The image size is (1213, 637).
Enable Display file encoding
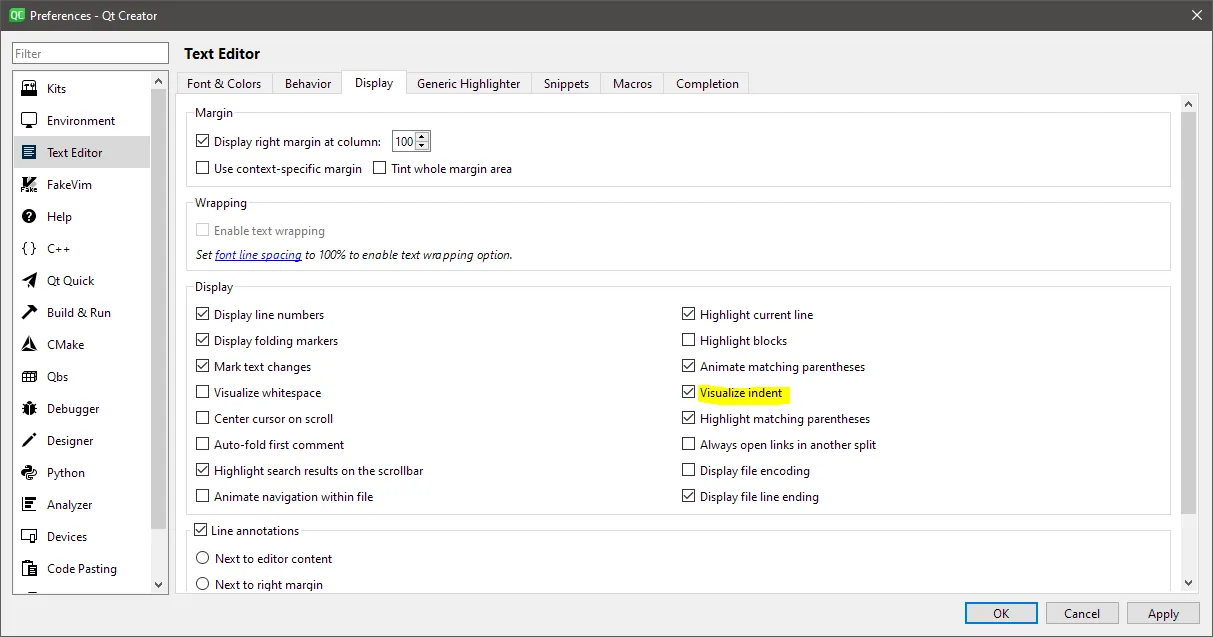pos(688,470)
